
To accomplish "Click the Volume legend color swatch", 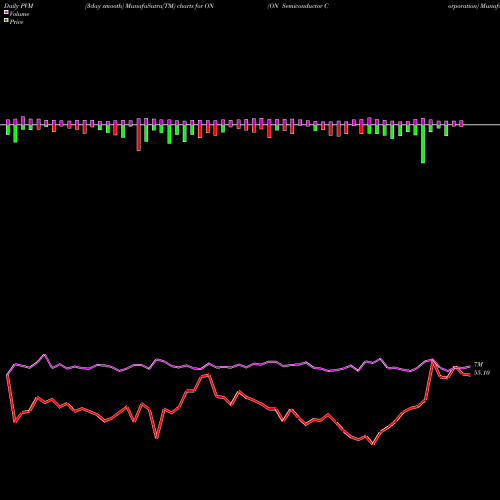I will point(6,13).
